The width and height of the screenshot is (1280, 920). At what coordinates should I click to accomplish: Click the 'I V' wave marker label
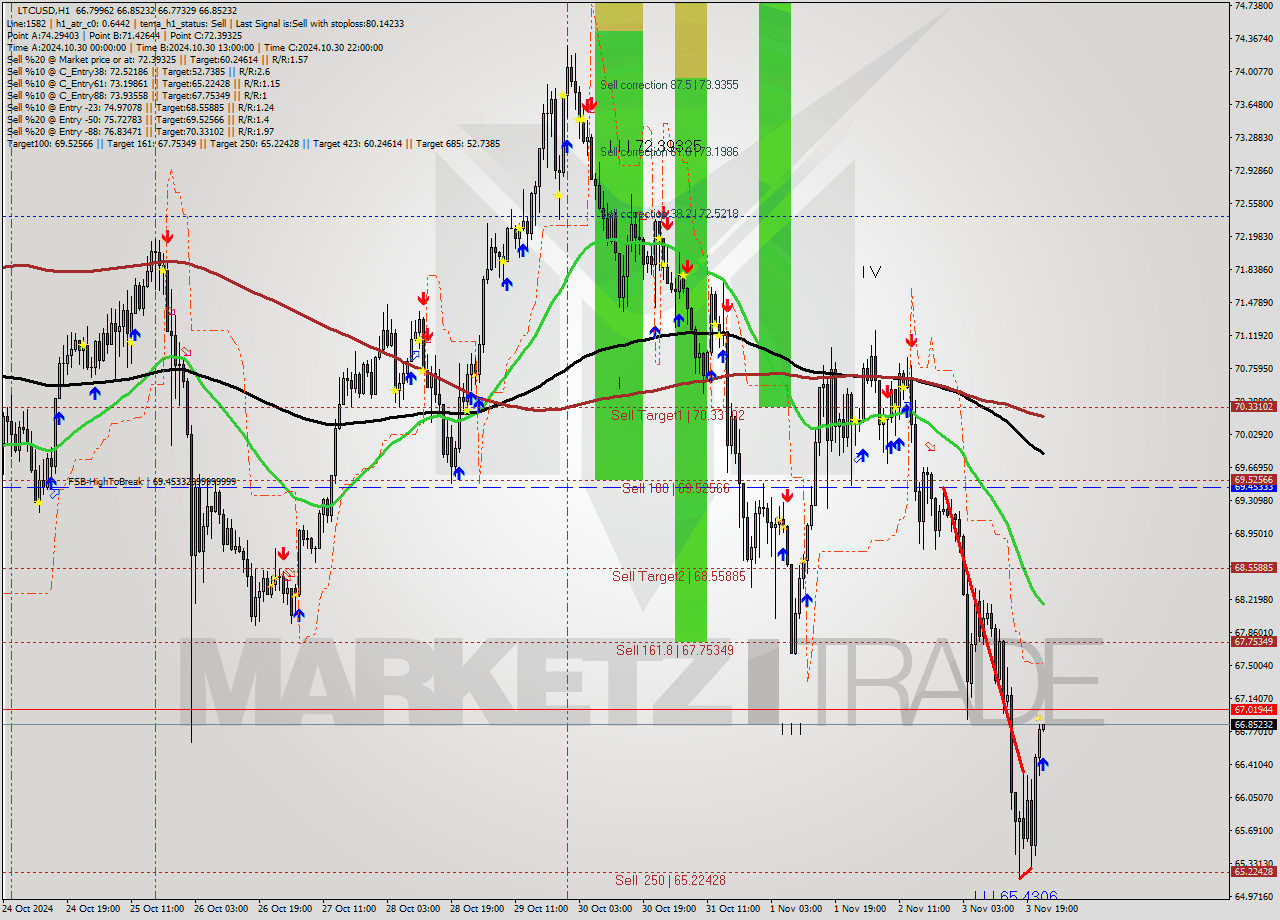tap(871, 271)
